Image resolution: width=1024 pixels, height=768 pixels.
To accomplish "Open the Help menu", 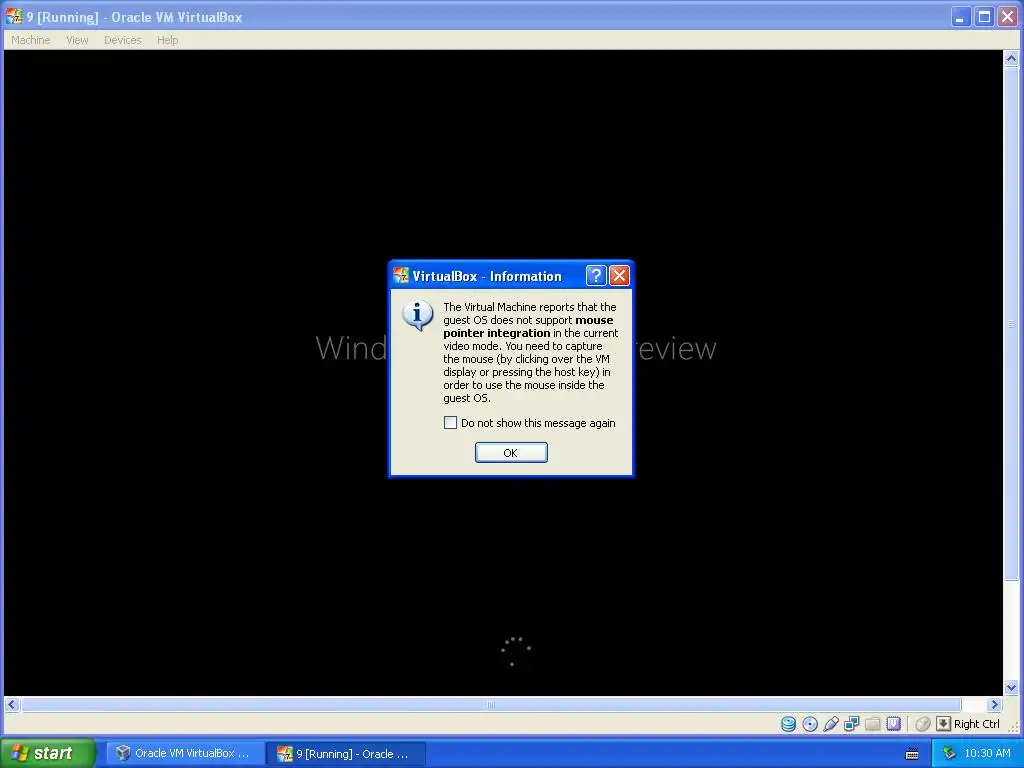I will (167, 40).
